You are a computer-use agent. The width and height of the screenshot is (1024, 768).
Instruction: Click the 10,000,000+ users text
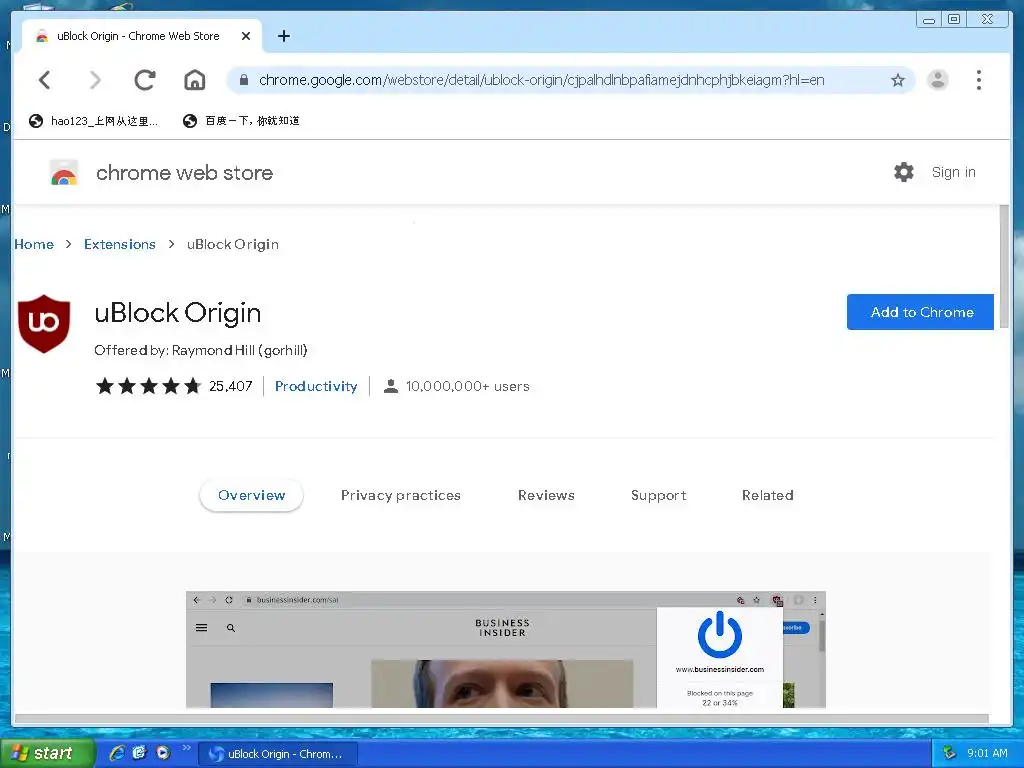point(468,386)
